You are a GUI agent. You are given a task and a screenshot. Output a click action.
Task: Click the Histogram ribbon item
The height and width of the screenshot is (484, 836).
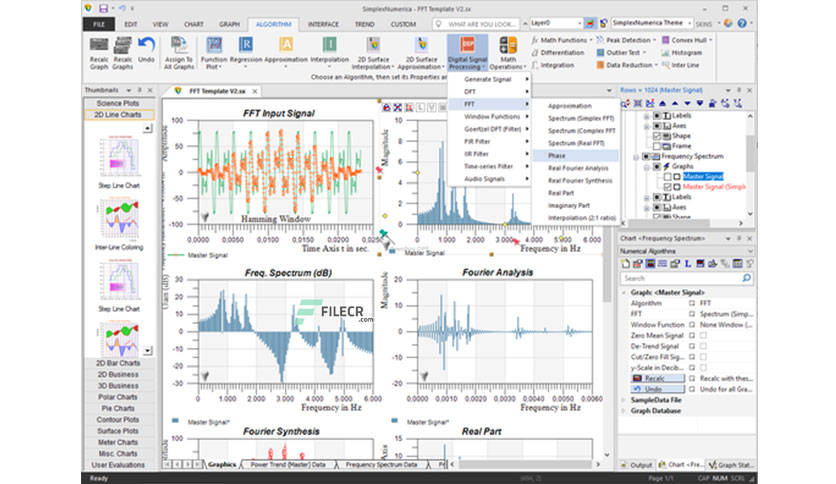click(682, 53)
